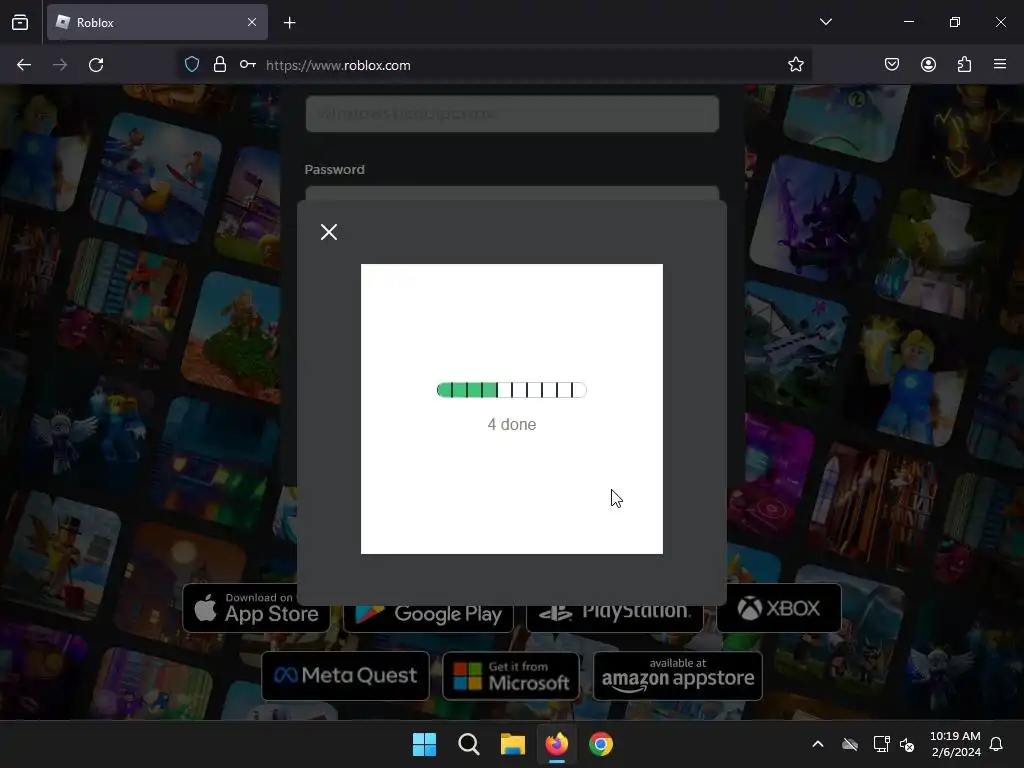This screenshot has width=1024, height=768.
Task: Open network status tray icon
Action: [x=881, y=744]
